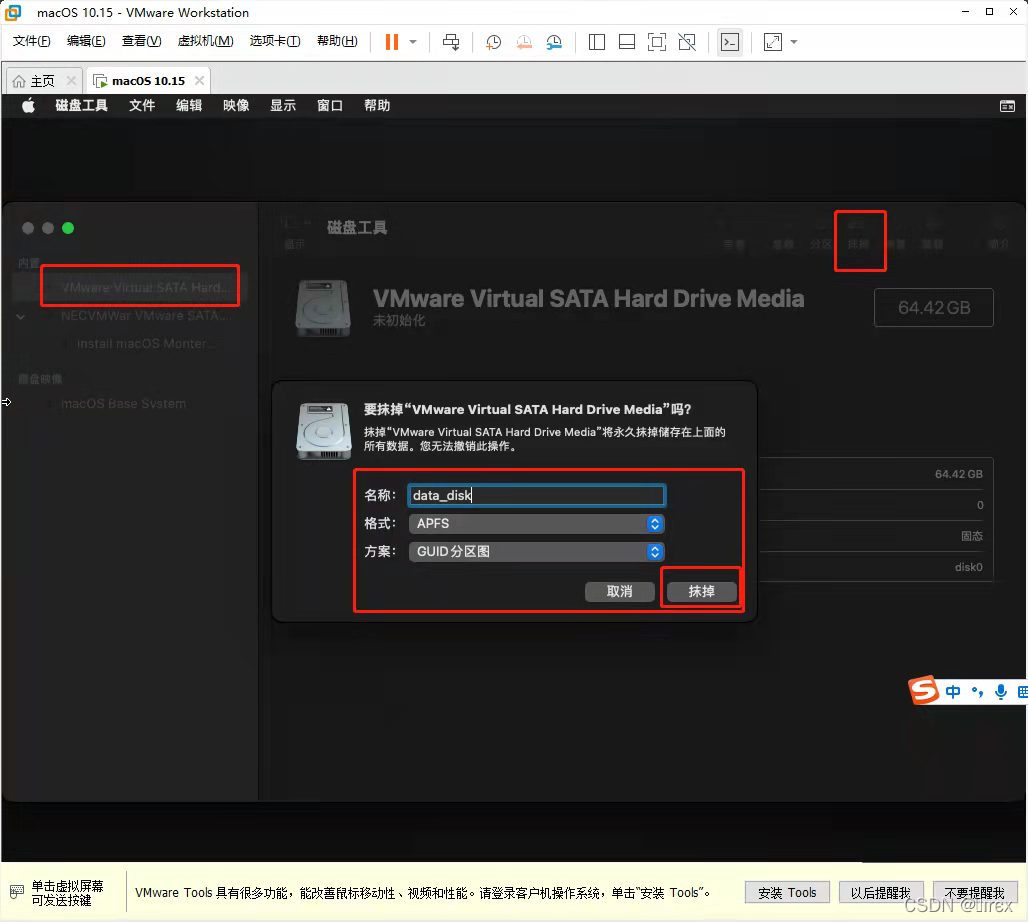Viewport: 1028px width, 922px height.
Task: Click the 64.42 GB capacity box
Action: (x=934, y=308)
